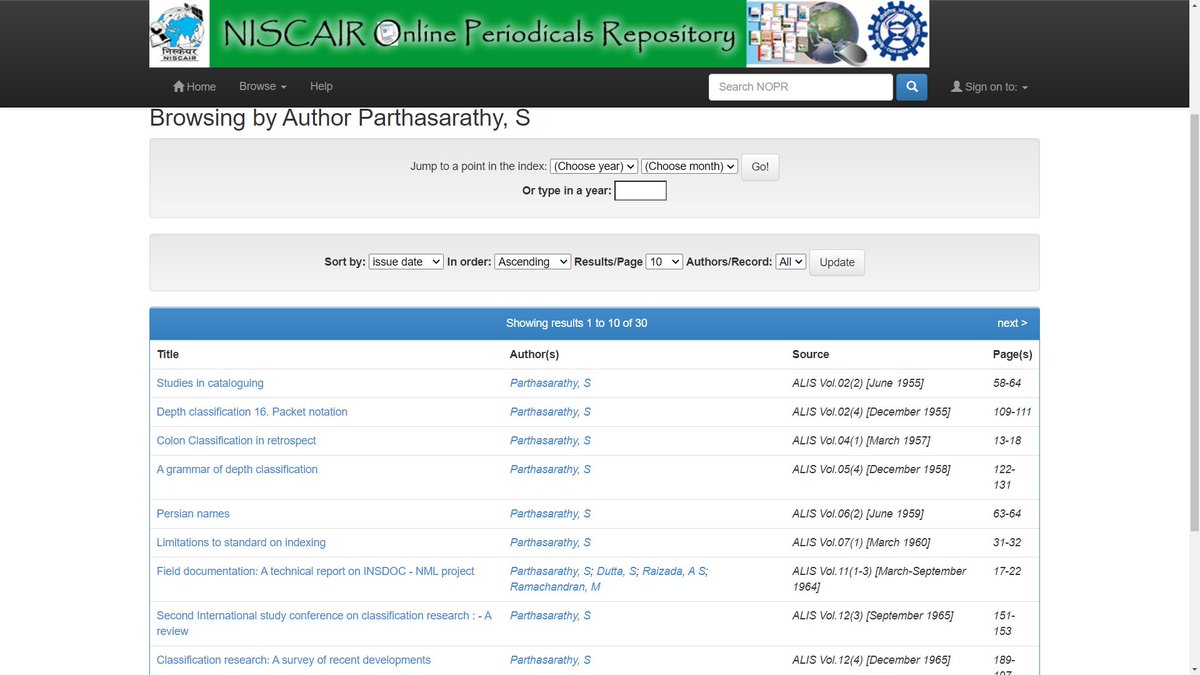1200x675 pixels.
Task: Click the CSIR emblem at banner right
Action: (896, 34)
